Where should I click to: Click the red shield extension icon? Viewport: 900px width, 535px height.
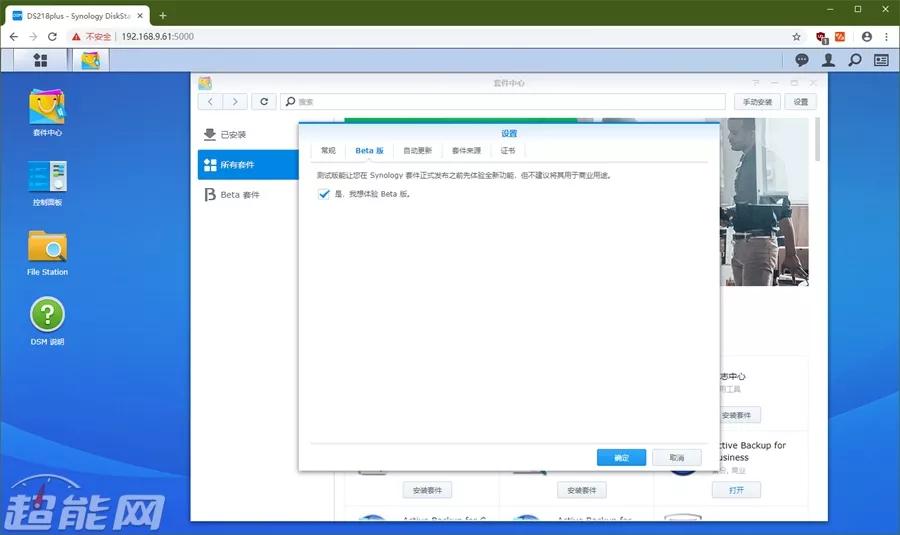(x=821, y=37)
